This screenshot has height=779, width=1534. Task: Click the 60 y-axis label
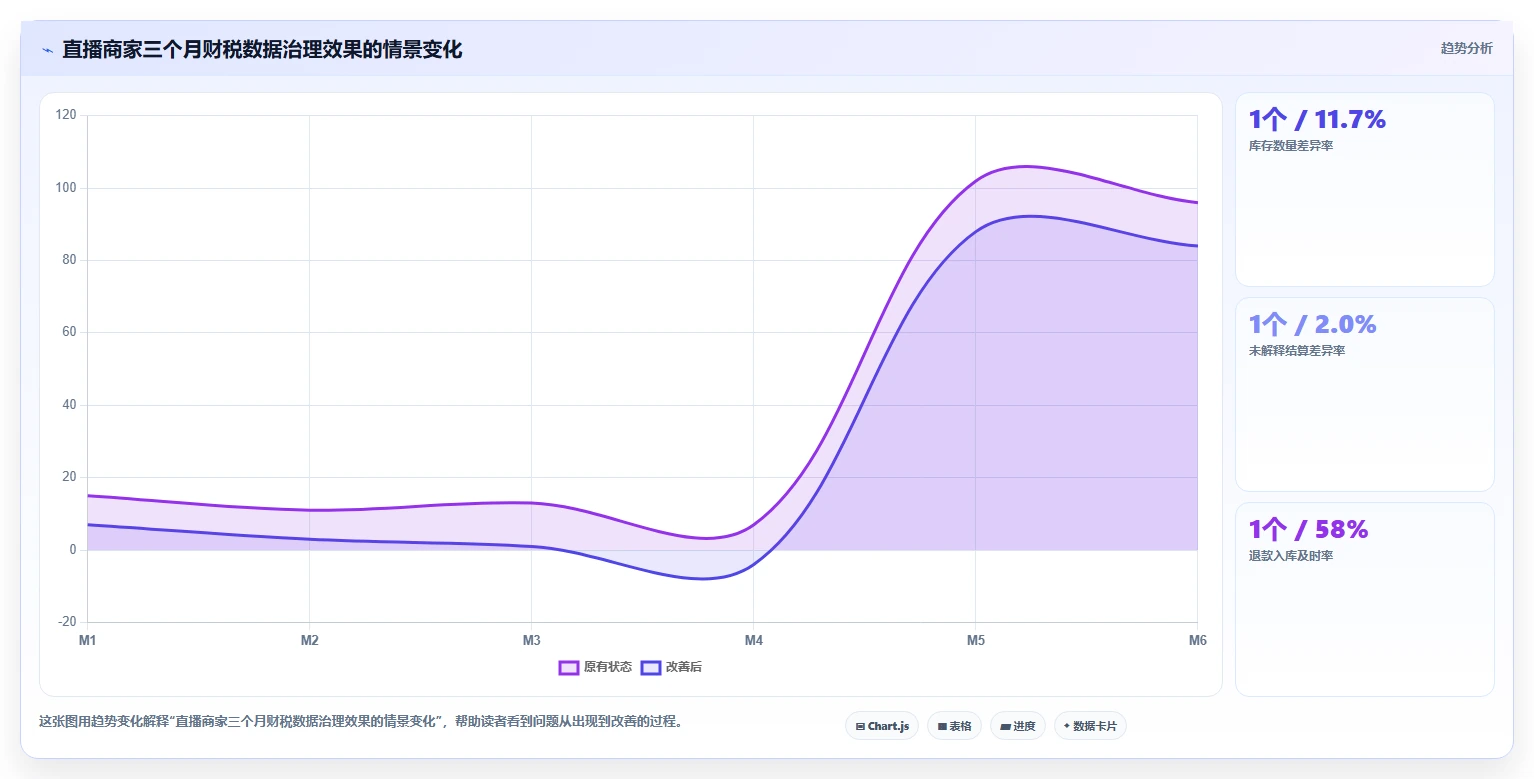pos(69,332)
